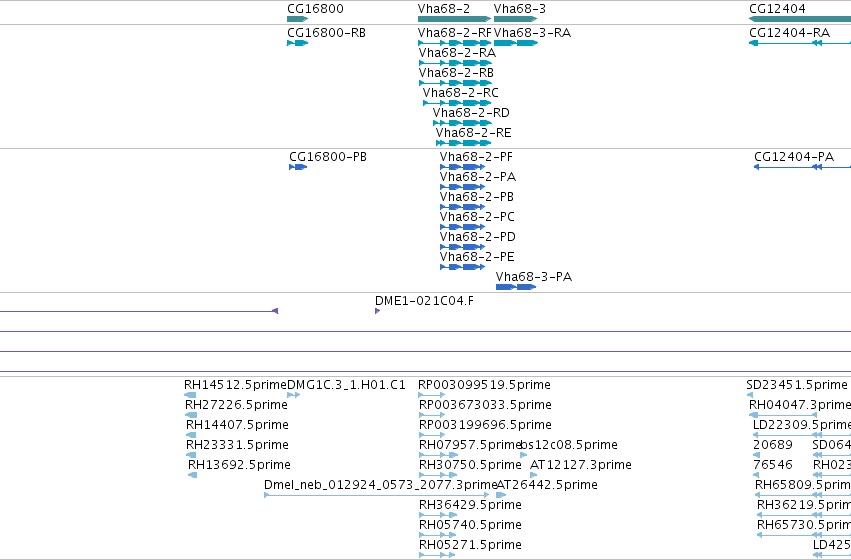The width and height of the screenshot is (851, 560).
Task: Click EST SD23451.5prime
Action: pos(797,385)
